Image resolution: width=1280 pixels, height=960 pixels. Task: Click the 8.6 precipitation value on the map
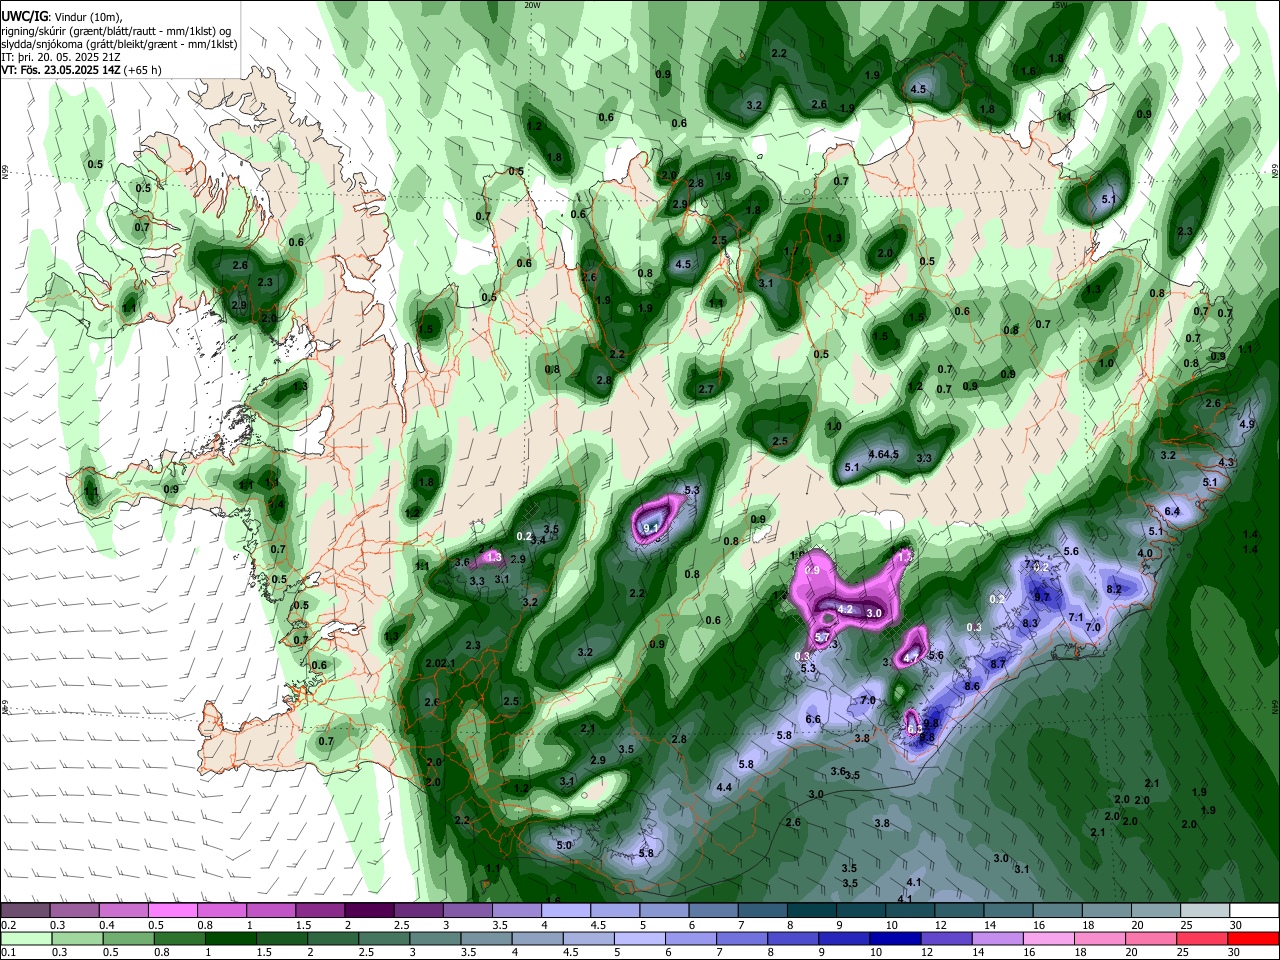pos(972,686)
